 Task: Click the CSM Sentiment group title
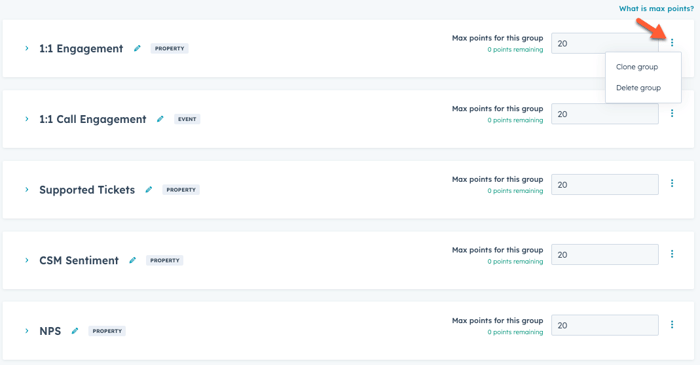79,260
